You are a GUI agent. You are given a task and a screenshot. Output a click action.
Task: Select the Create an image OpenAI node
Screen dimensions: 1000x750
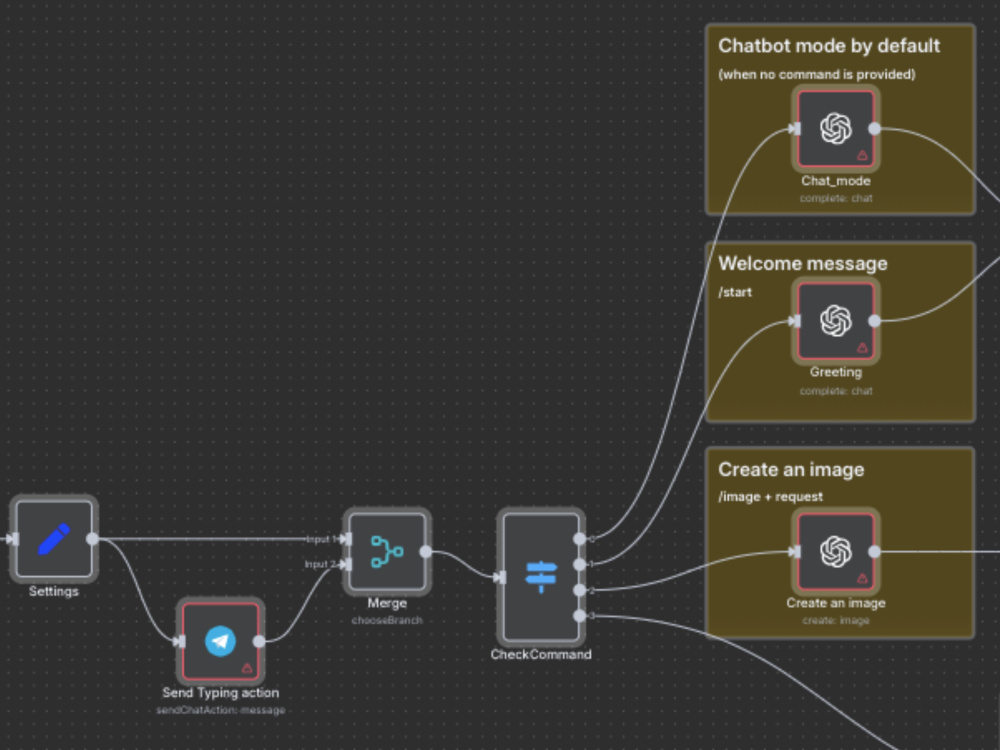pyautogui.click(x=836, y=552)
